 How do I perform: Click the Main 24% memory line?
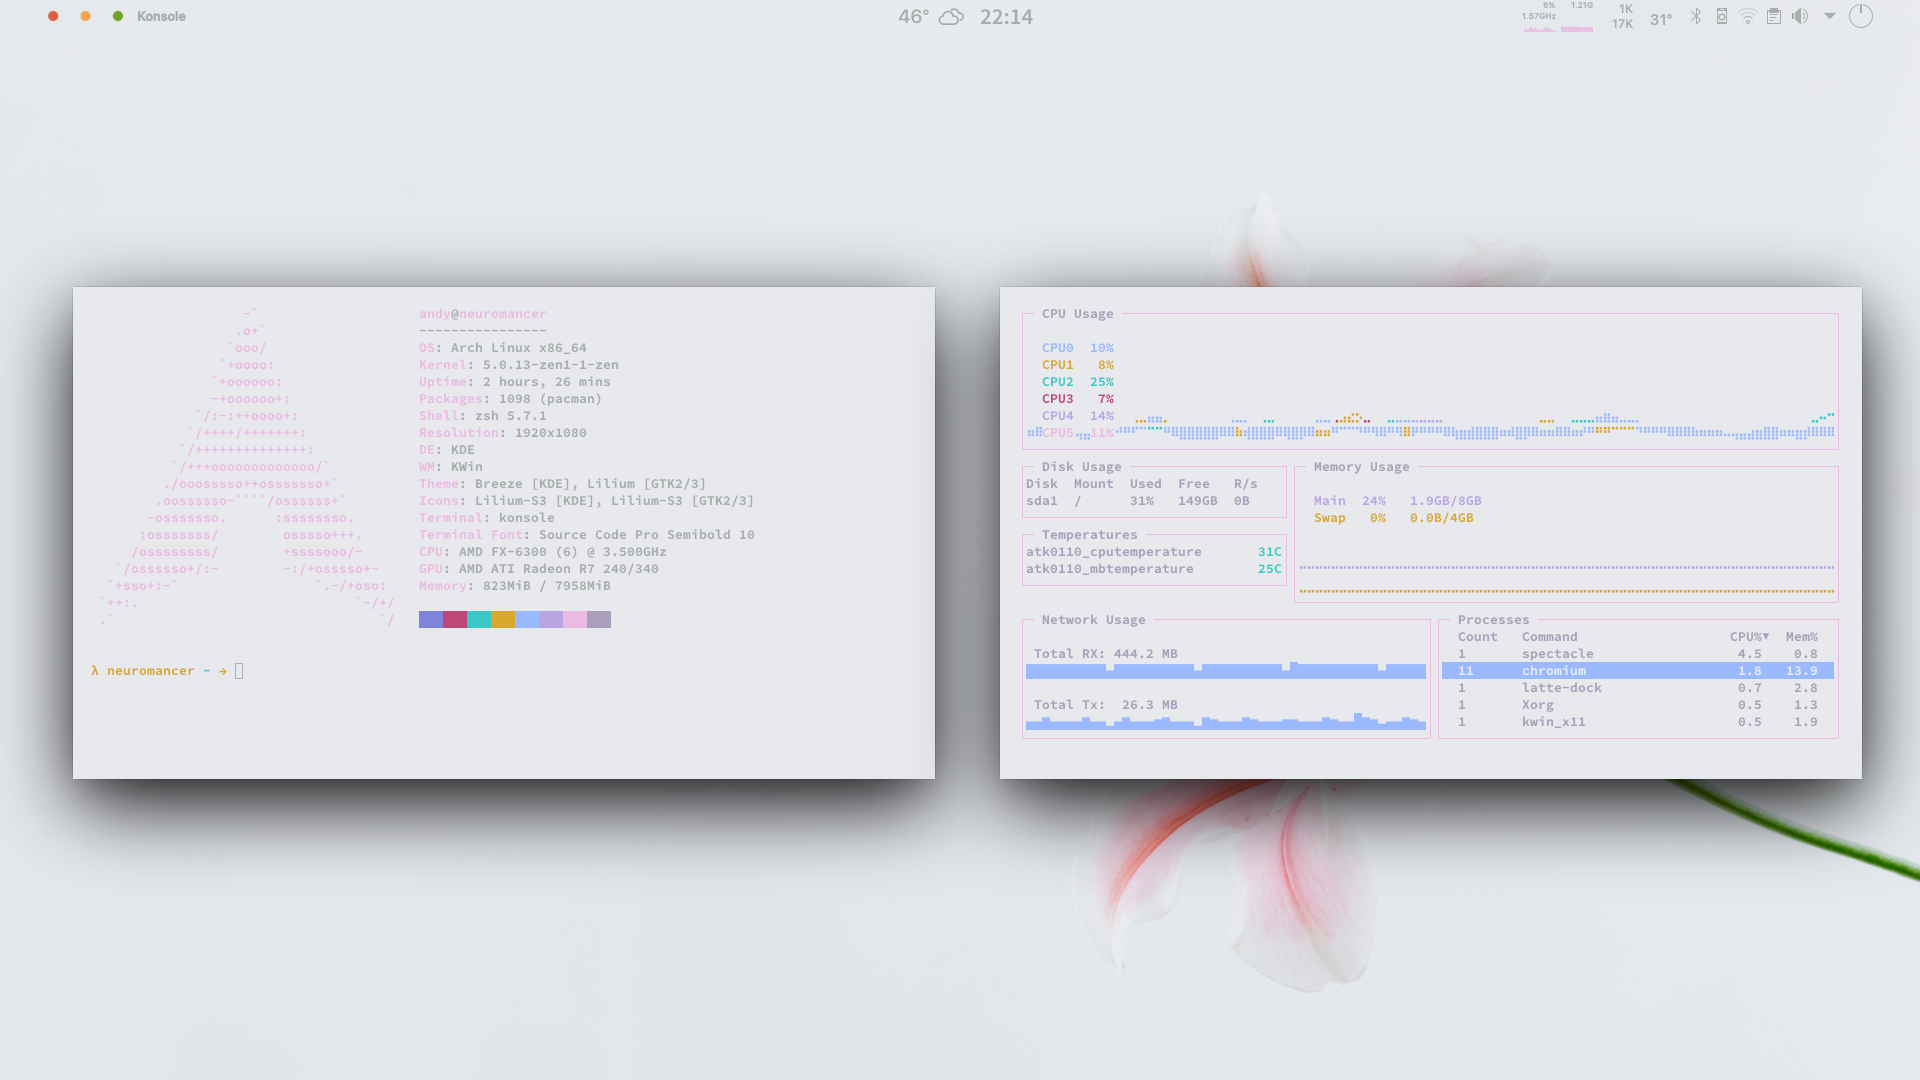(1398, 501)
